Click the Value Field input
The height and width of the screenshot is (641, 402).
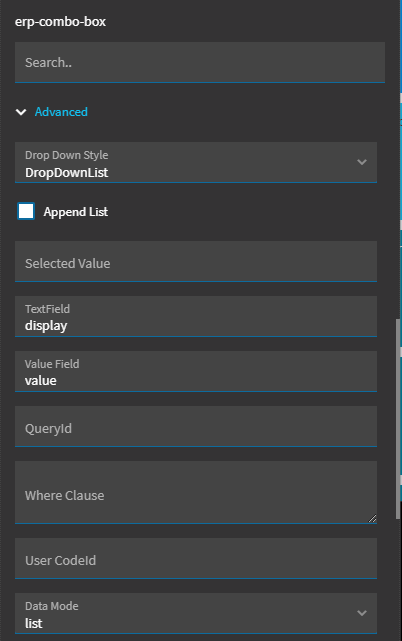tap(196, 371)
